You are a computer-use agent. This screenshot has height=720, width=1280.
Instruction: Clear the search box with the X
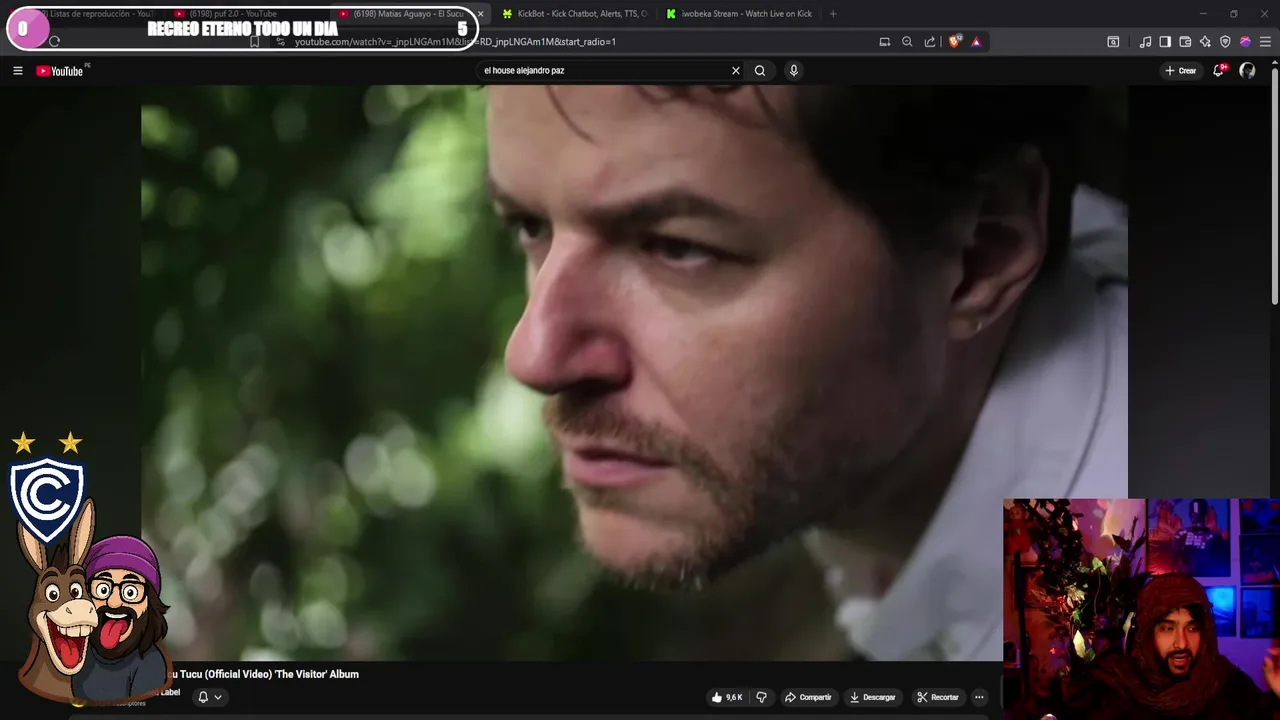coord(736,71)
